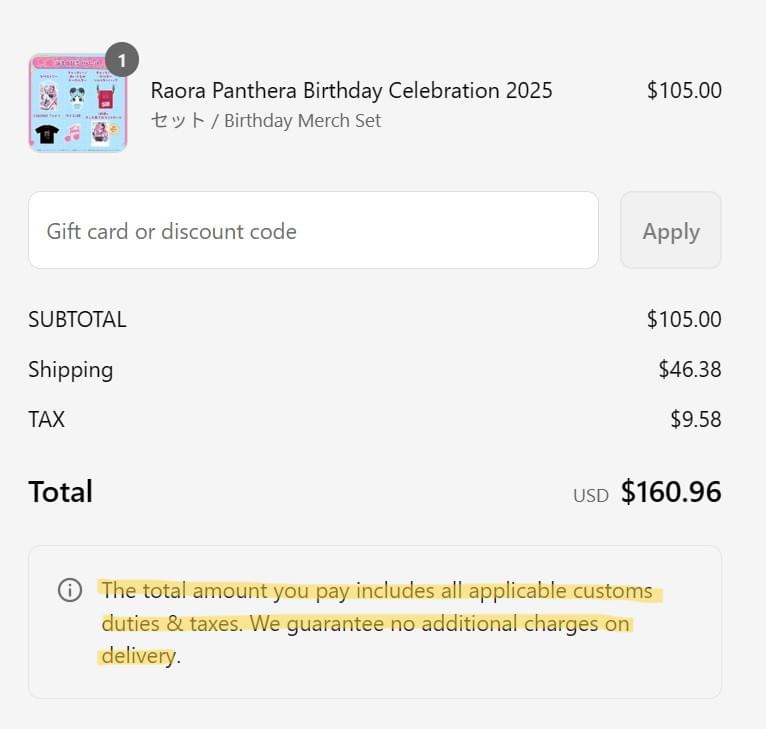Viewport: 766px width, 729px height.
Task: Focus the gift card or discount code field
Action: pyautogui.click(x=313, y=230)
